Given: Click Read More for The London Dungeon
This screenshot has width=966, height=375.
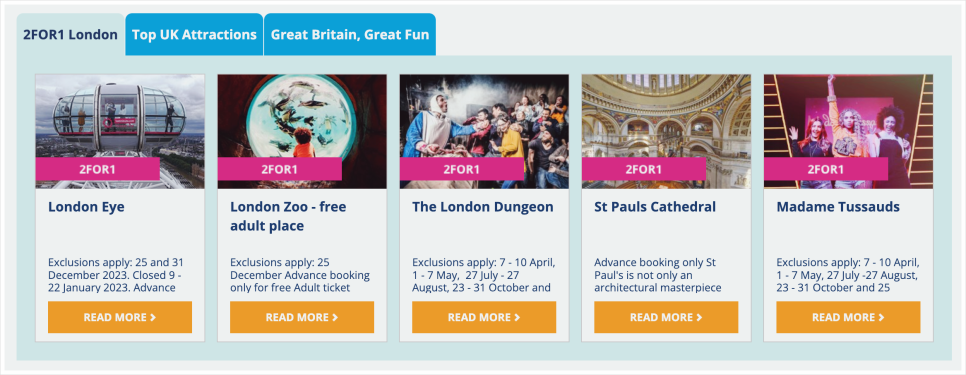Looking at the screenshot, I should (x=484, y=317).
